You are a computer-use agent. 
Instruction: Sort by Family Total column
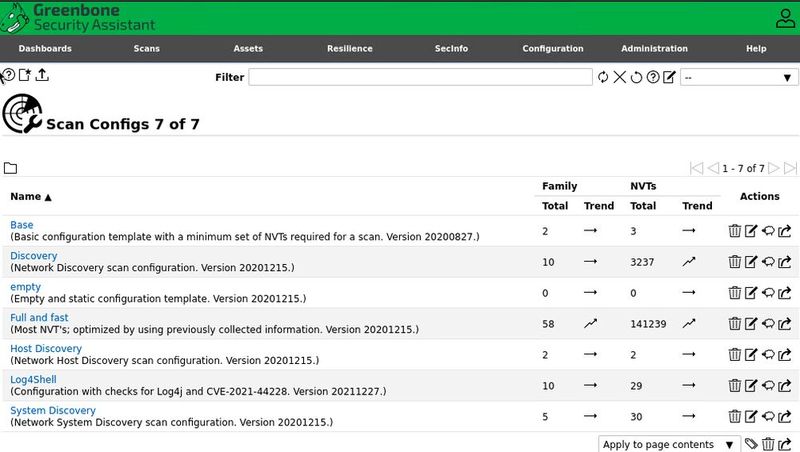[x=555, y=206]
